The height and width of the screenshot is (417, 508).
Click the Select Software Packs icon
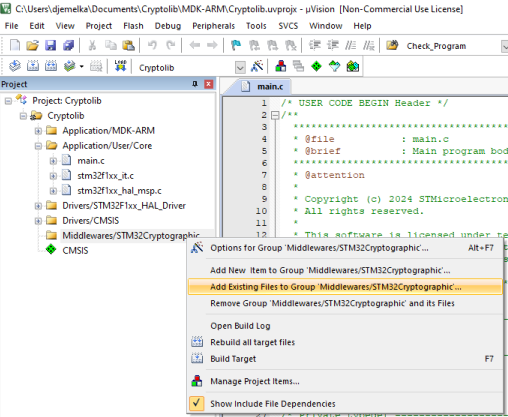(334, 66)
